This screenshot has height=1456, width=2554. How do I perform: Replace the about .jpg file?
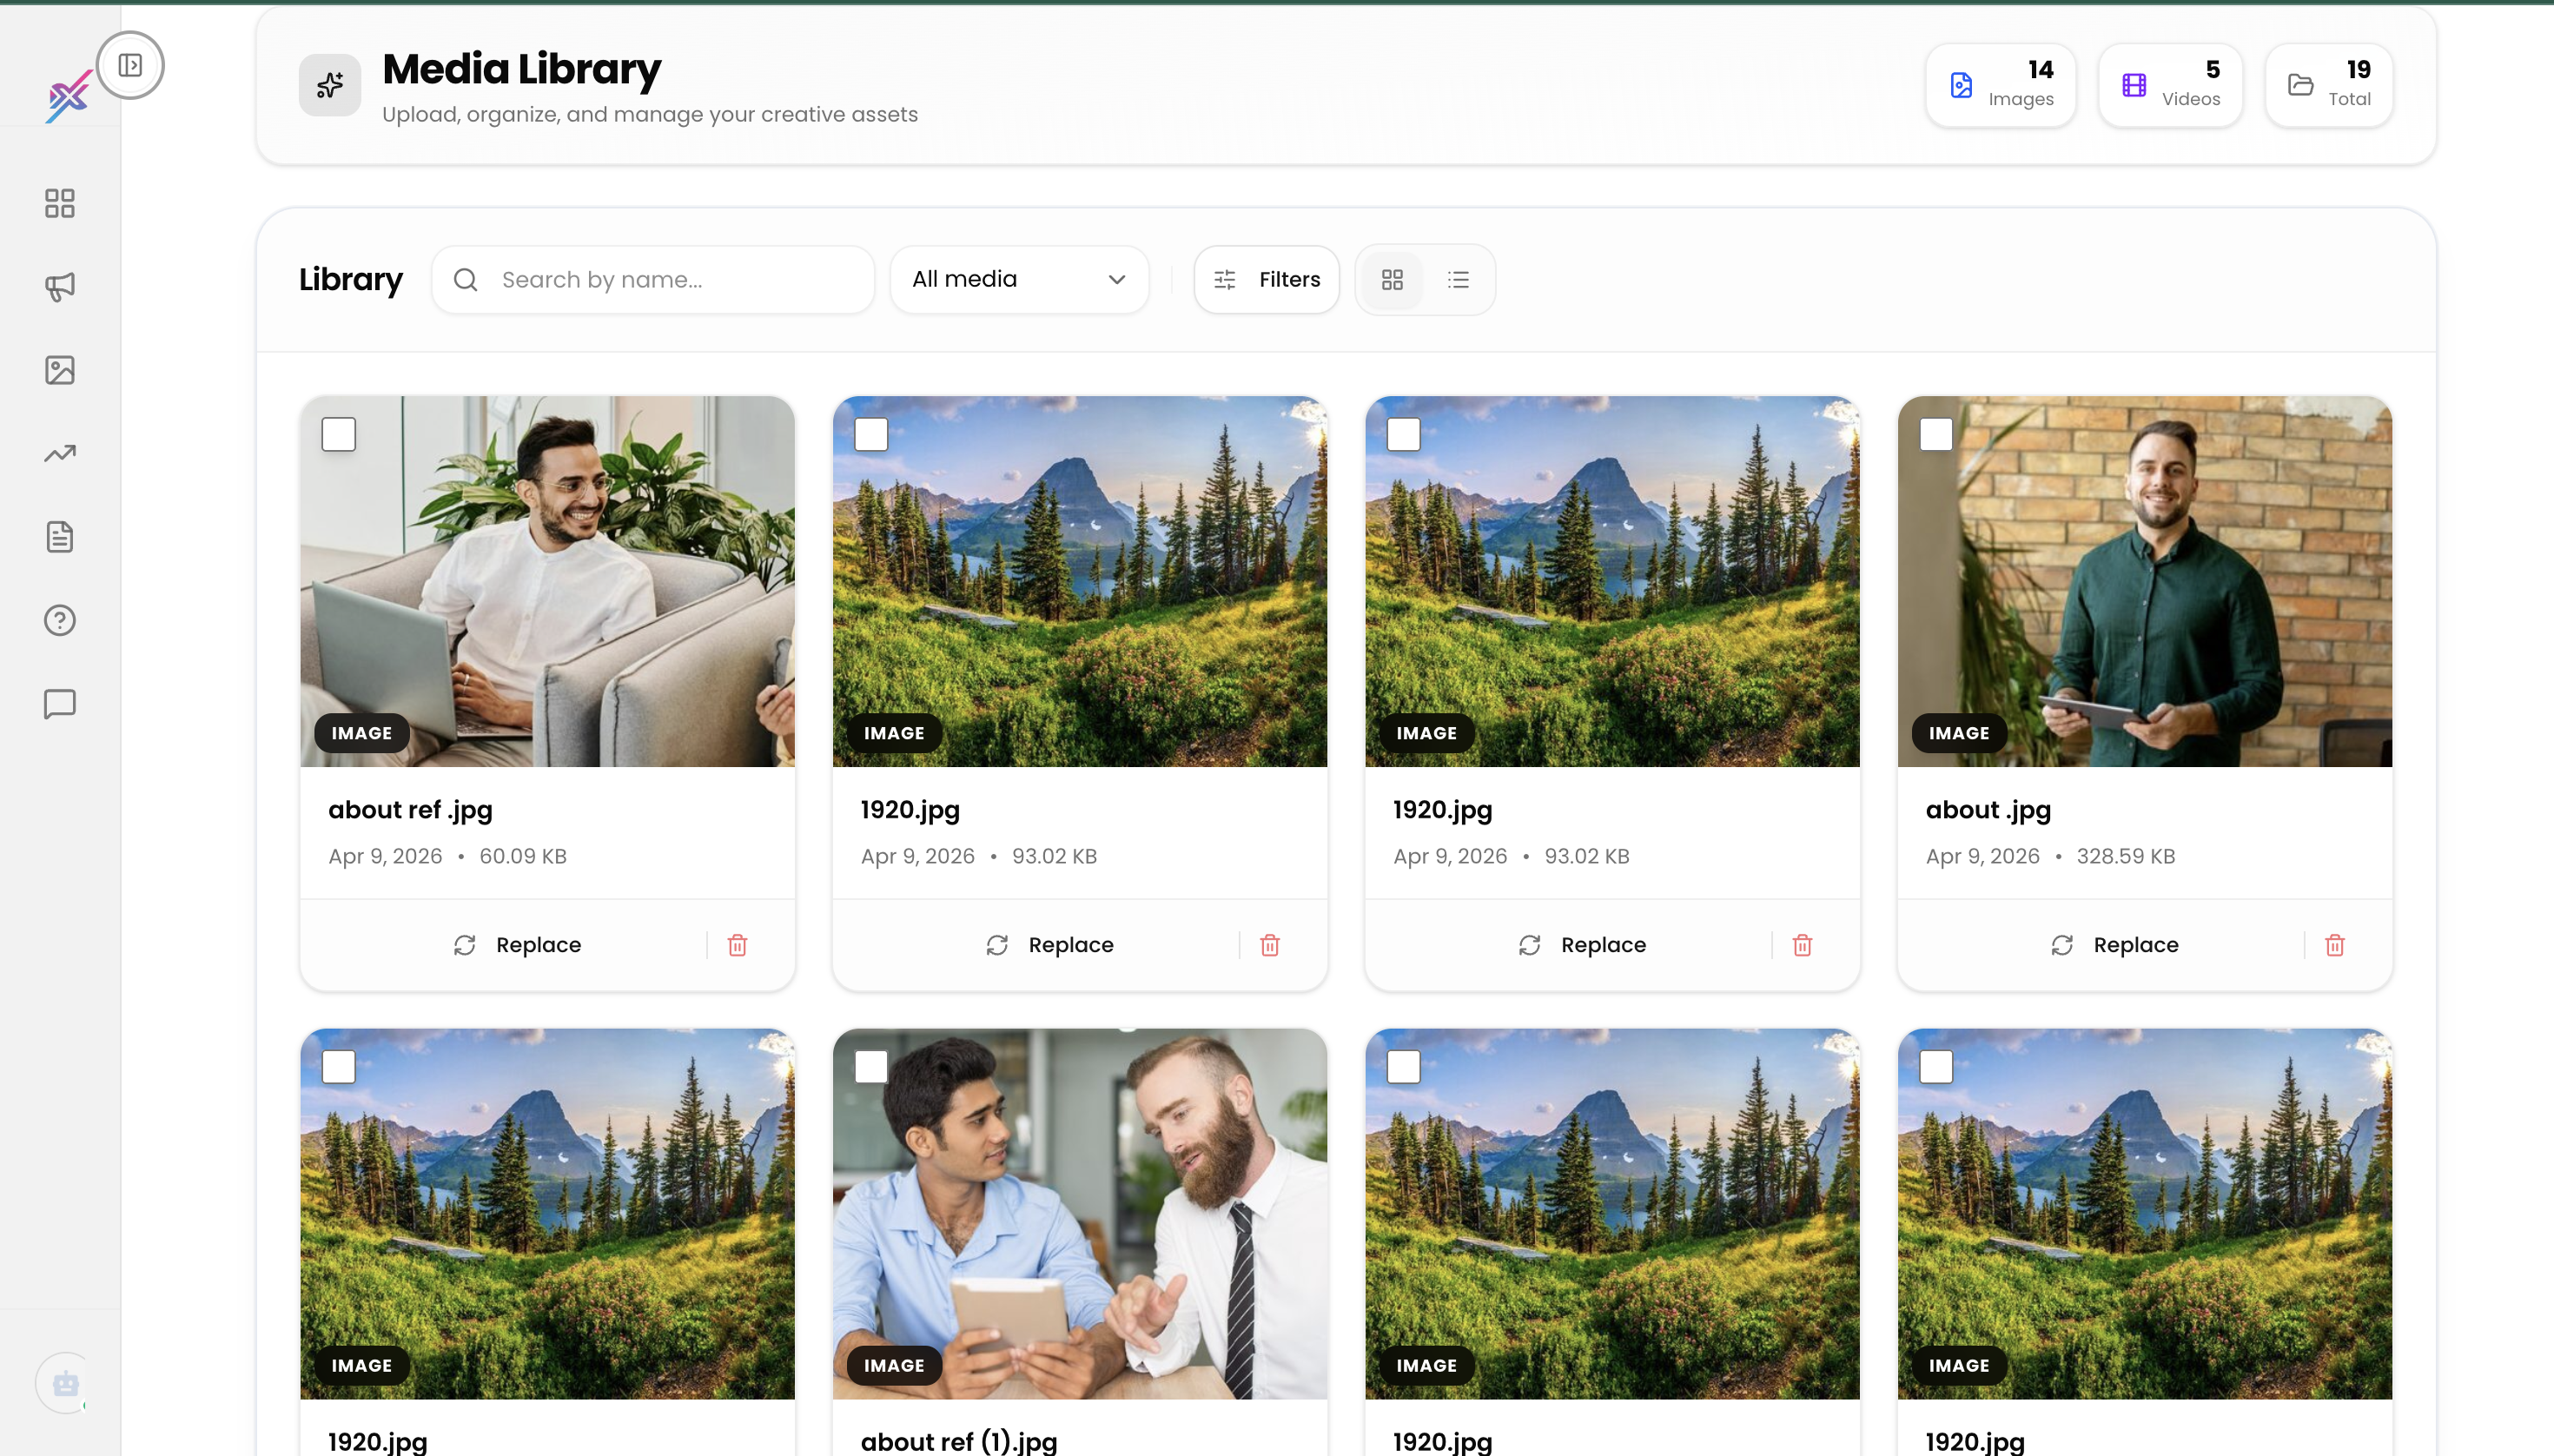point(2115,945)
